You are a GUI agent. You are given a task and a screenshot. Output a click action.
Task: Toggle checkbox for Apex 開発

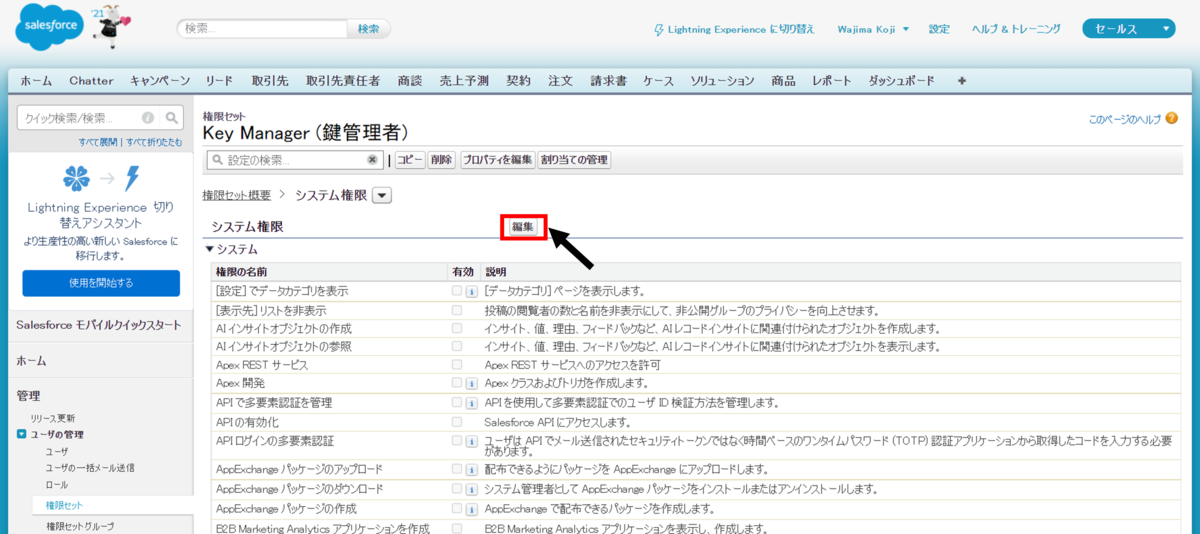point(457,383)
